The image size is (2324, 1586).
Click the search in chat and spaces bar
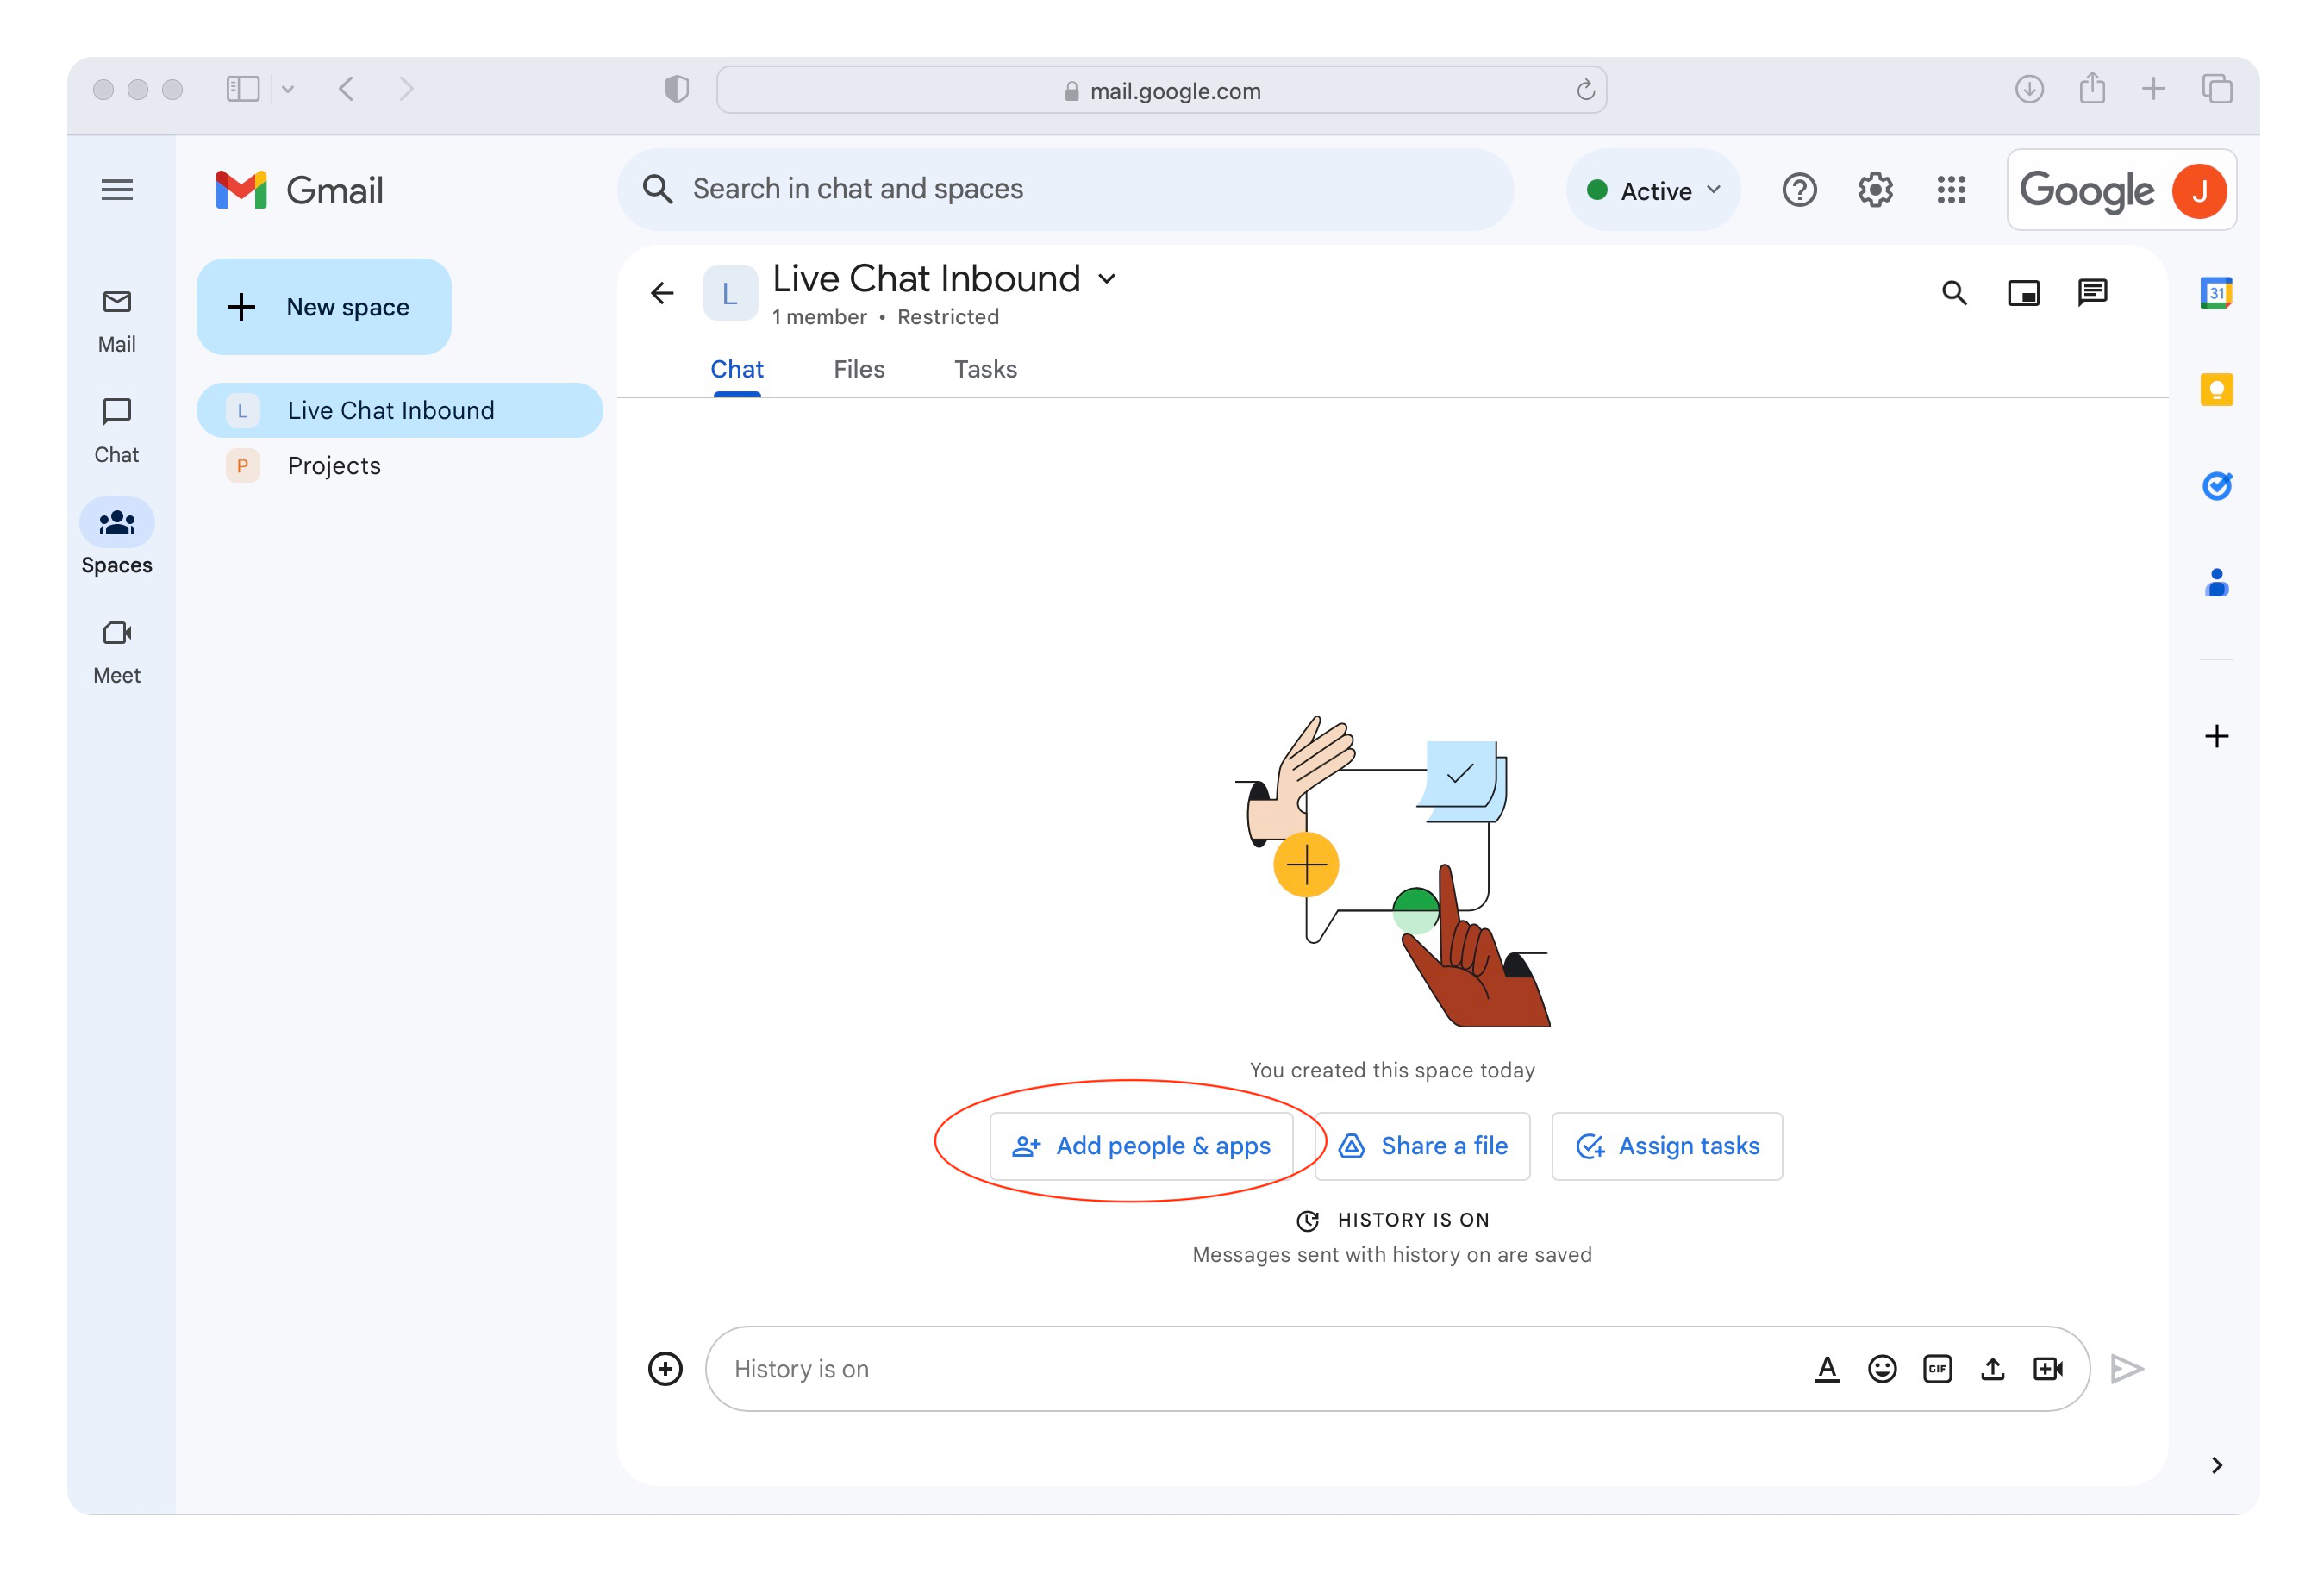[x=1066, y=189]
